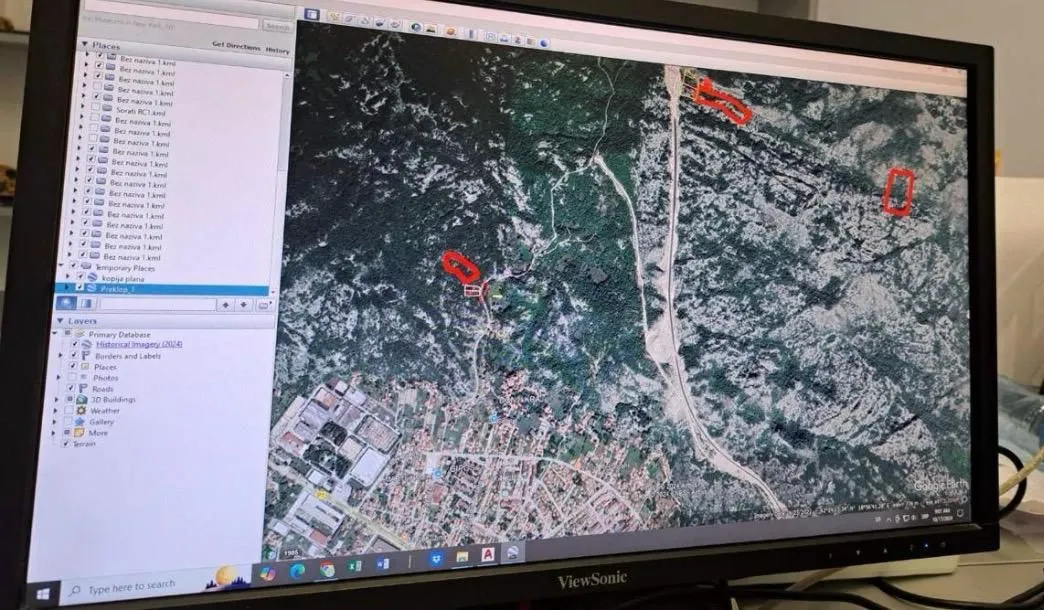The image size is (1044, 610).
Task: Toggle the Temporary Places checkbox
Action: tap(73, 265)
